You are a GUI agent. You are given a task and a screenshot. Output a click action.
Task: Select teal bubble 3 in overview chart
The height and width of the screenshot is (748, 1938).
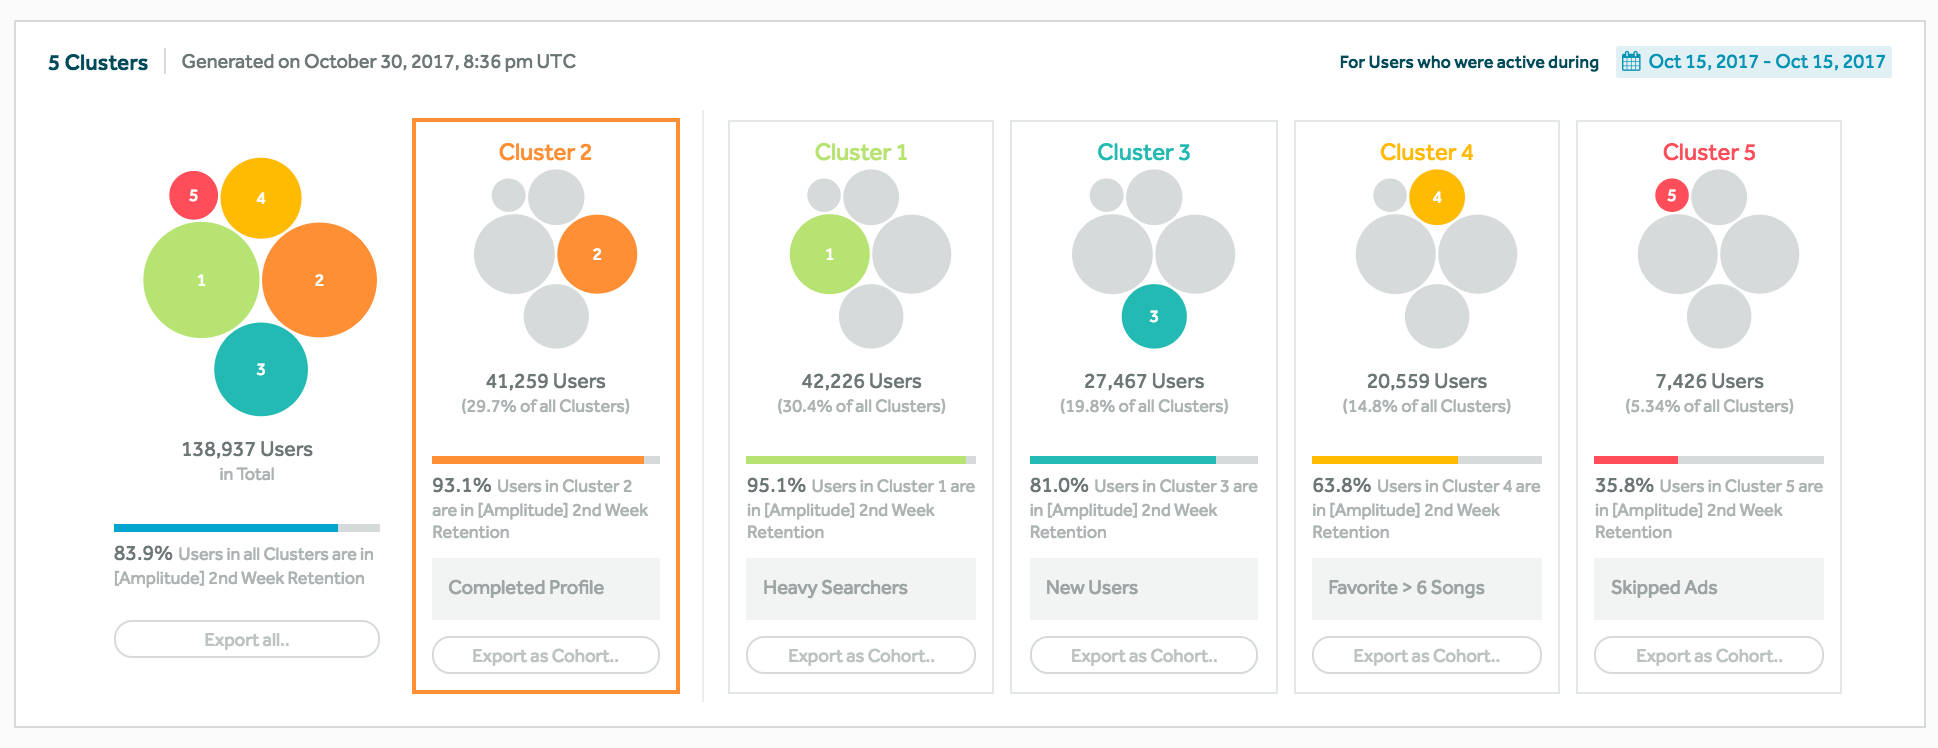(x=261, y=369)
